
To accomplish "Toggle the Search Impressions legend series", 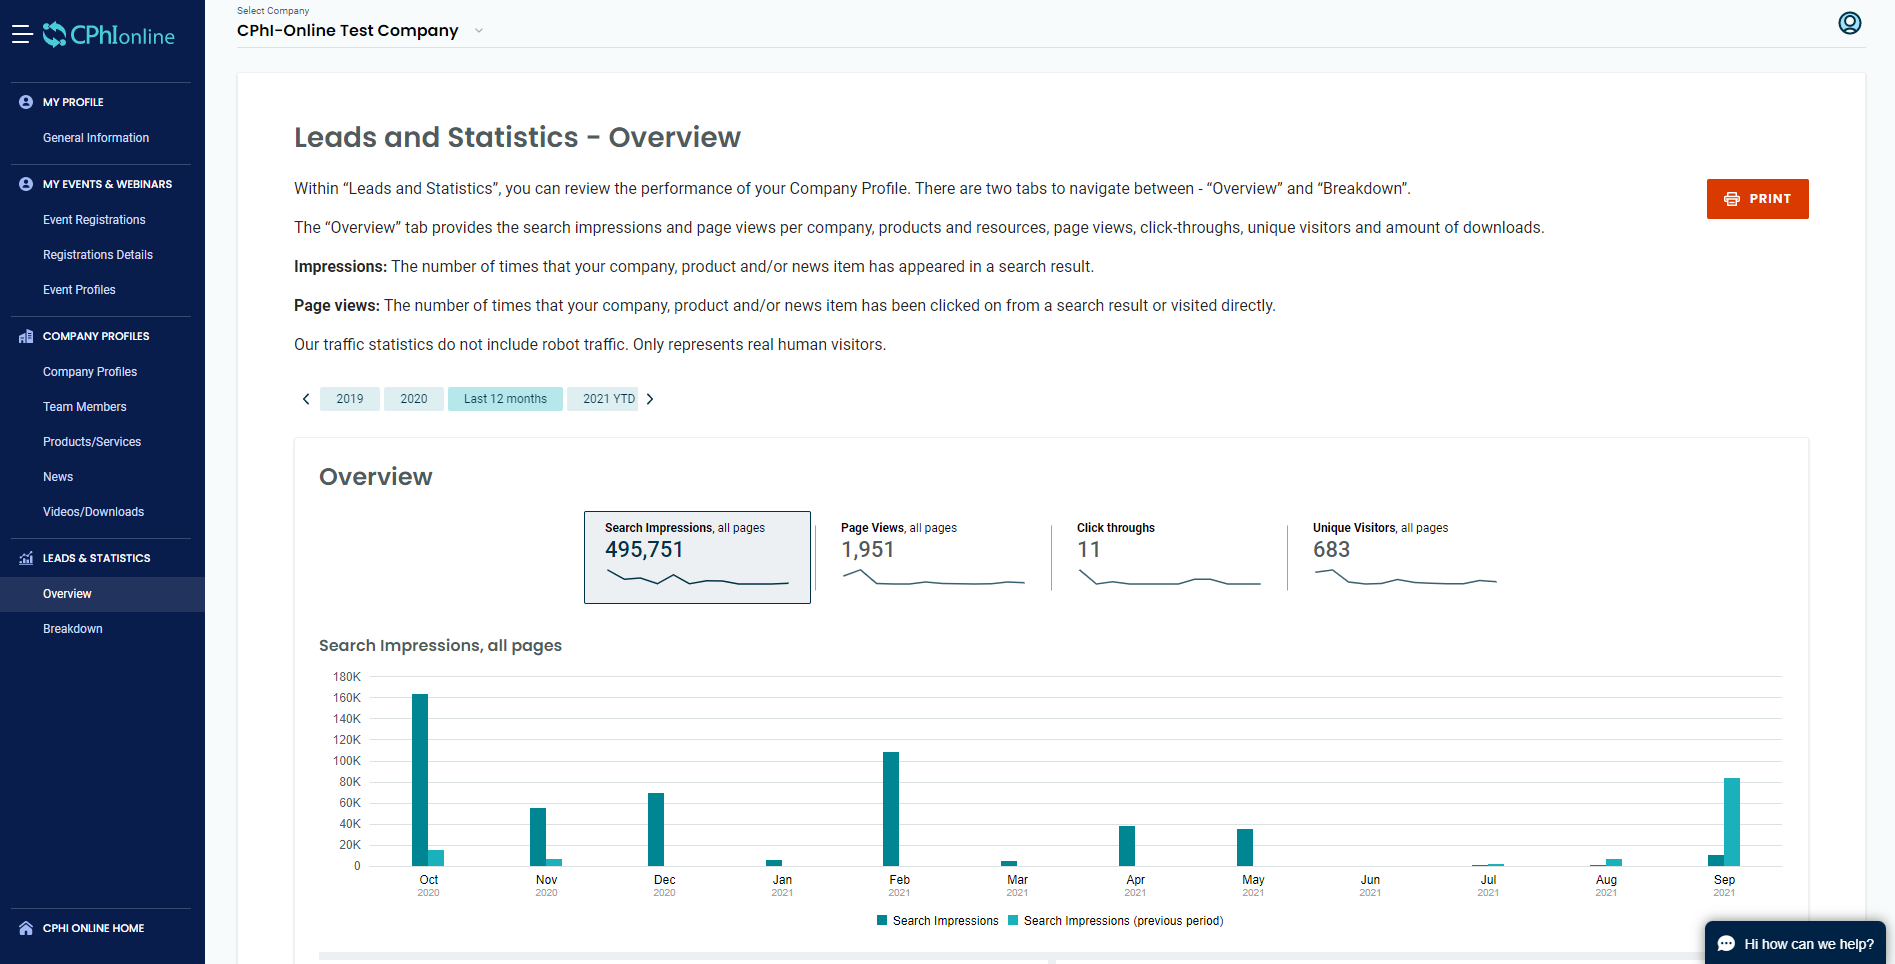I will pos(936,920).
